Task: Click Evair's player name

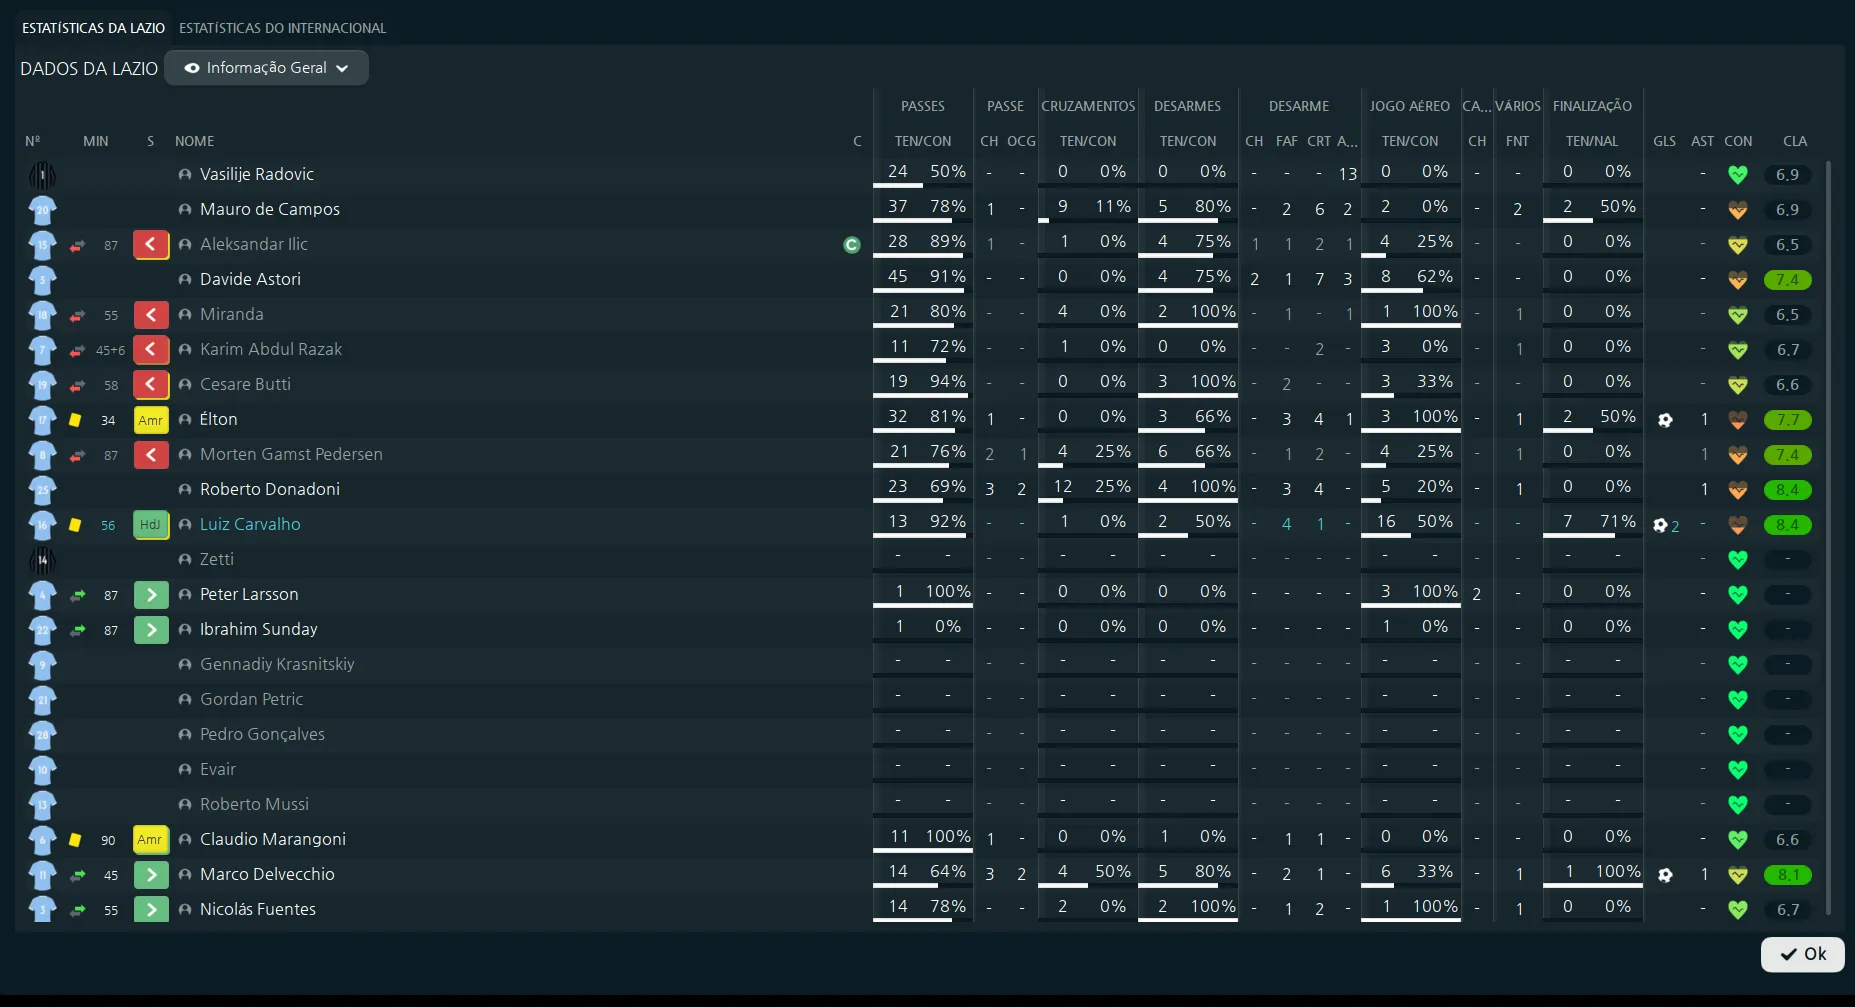Action: (218, 769)
